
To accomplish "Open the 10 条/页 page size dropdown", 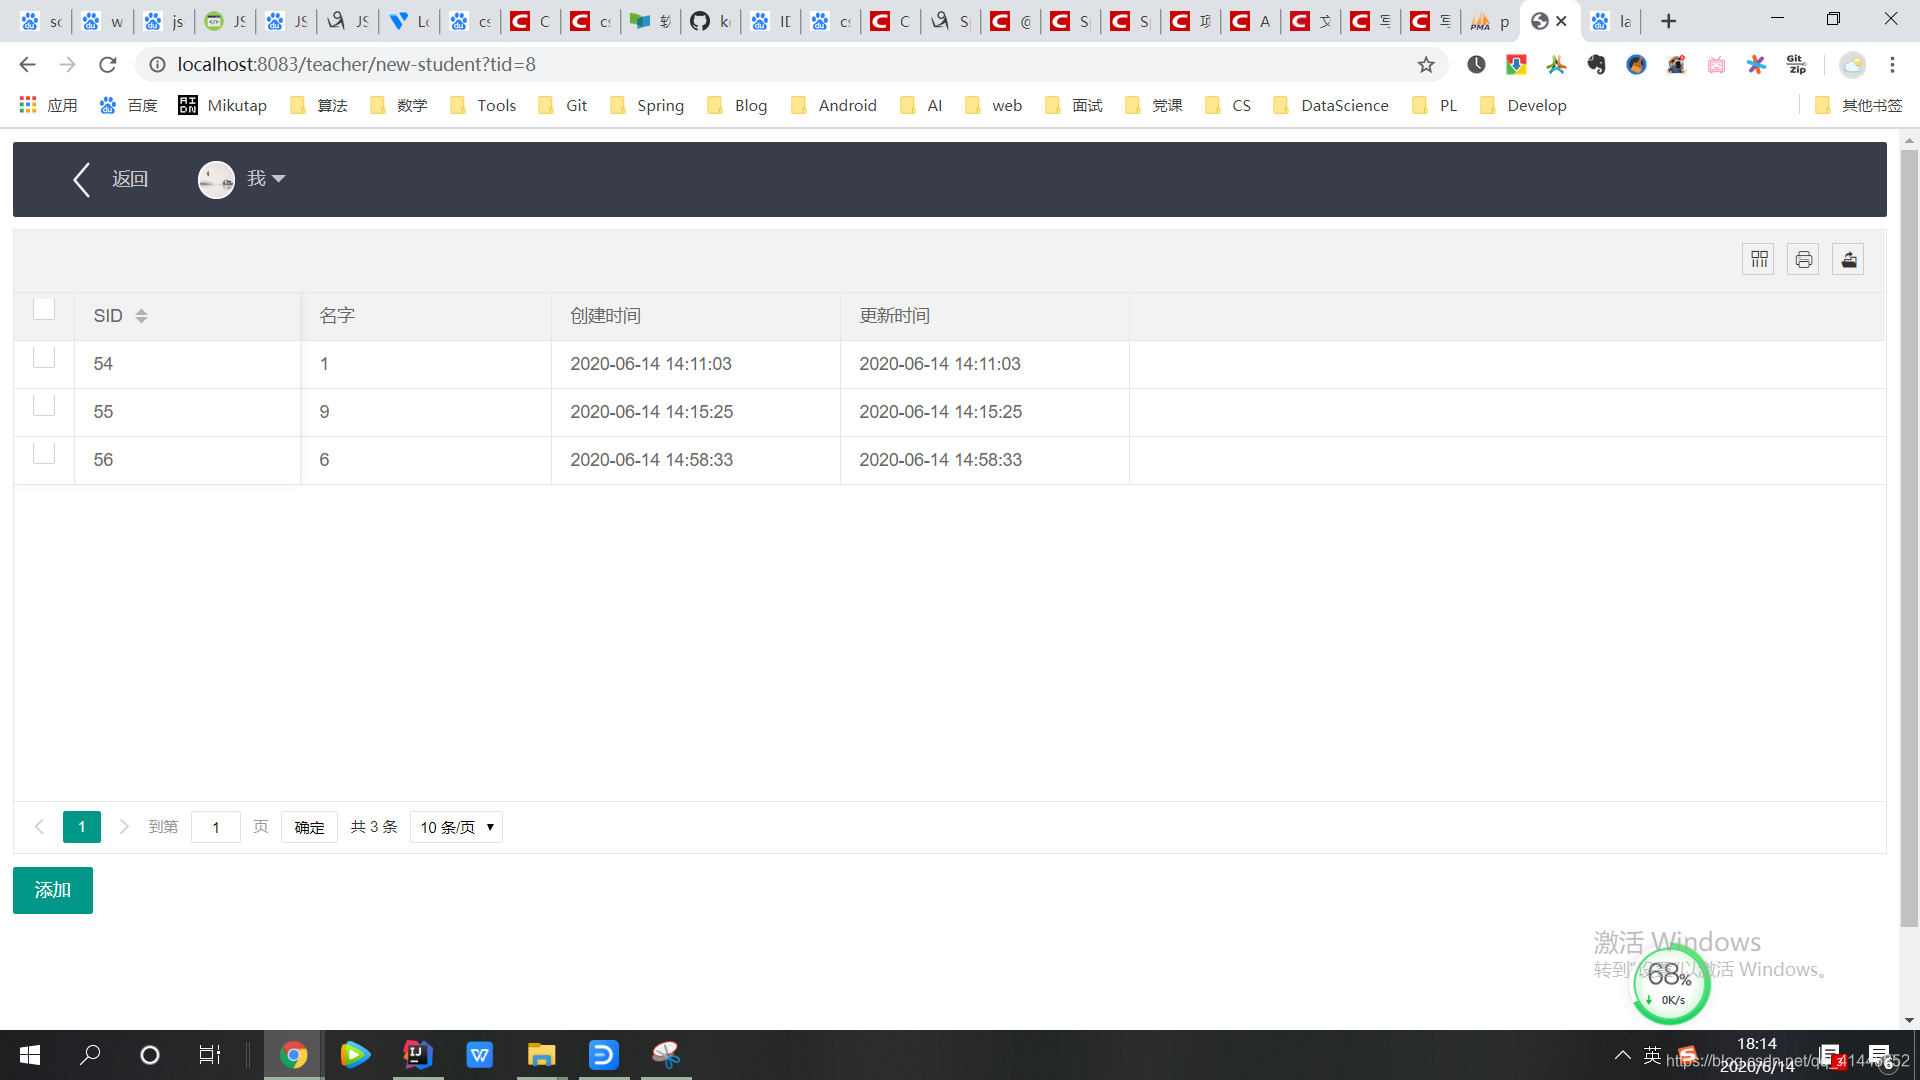I will (456, 827).
